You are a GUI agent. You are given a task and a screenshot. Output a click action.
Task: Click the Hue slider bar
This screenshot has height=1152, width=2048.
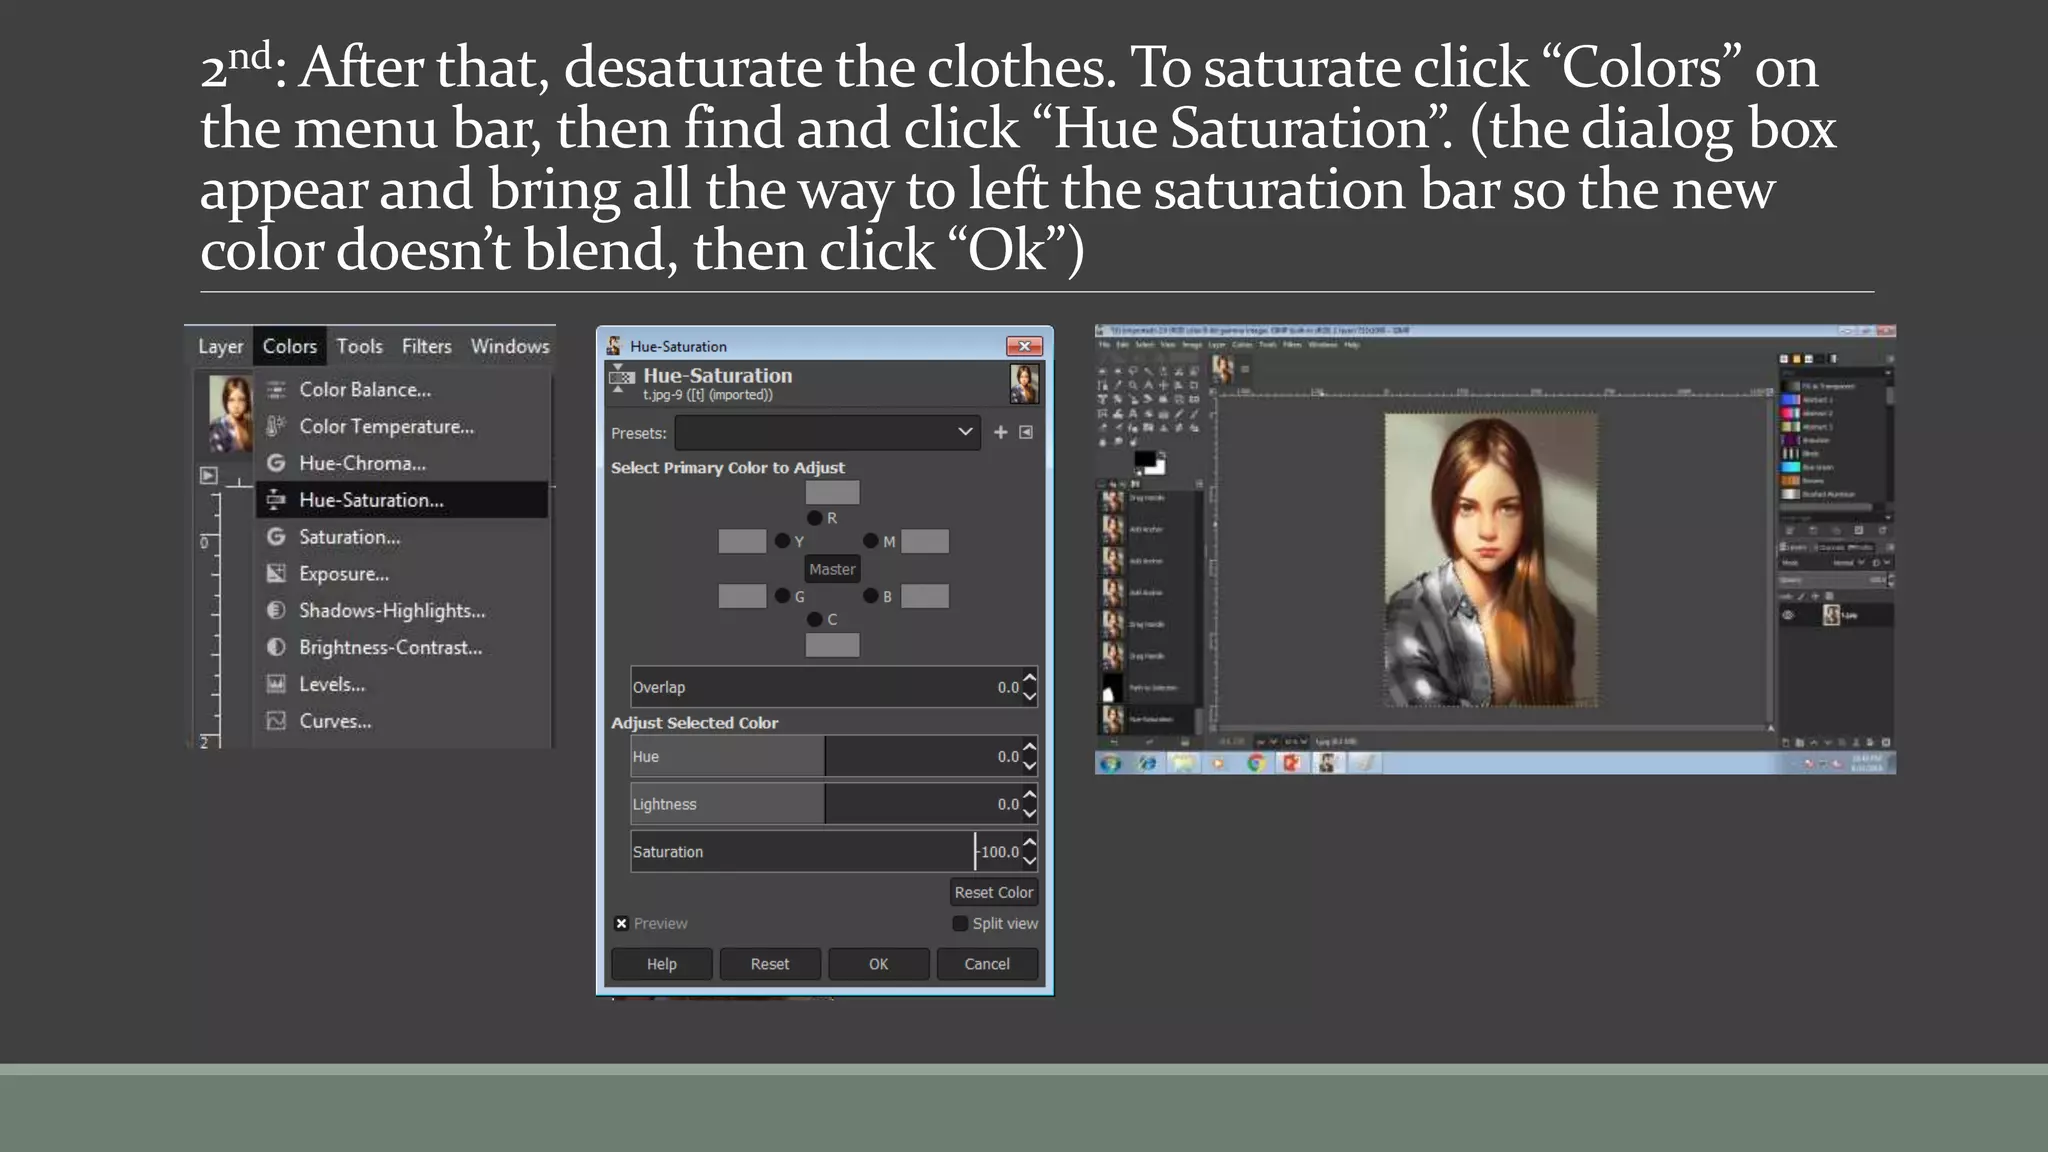pyautogui.click(x=826, y=756)
